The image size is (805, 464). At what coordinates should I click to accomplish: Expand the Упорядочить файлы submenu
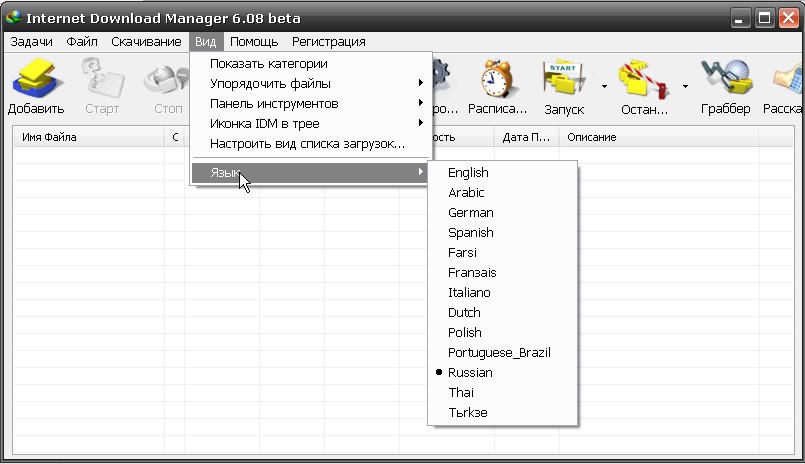coord(311,83)
